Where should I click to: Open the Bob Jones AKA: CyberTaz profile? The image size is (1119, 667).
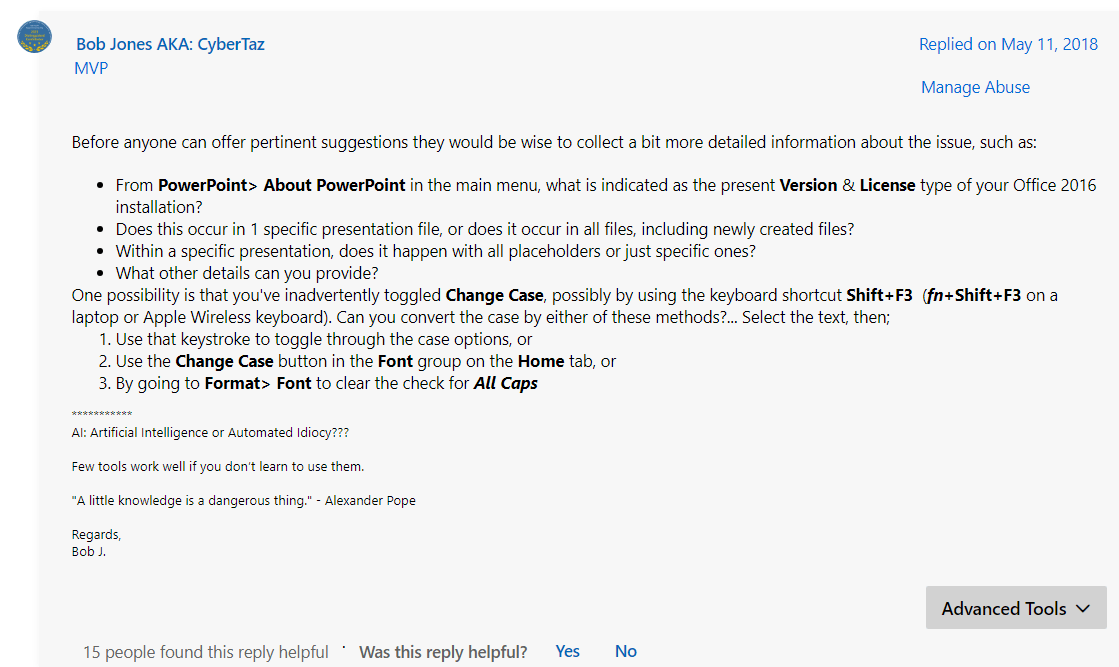(x=170, y=44)
